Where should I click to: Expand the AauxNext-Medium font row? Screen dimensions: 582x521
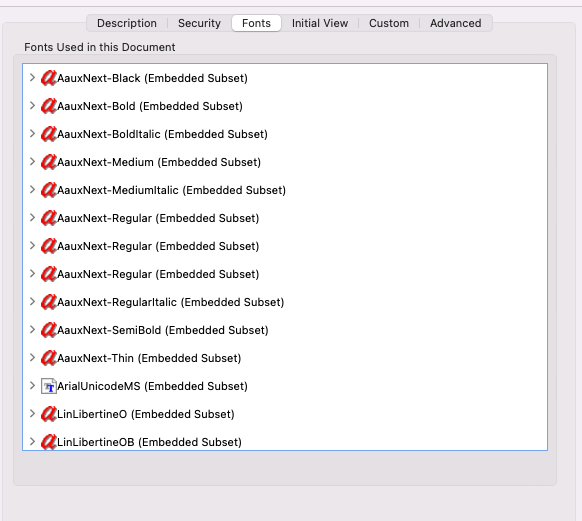[x=32, y=162]
